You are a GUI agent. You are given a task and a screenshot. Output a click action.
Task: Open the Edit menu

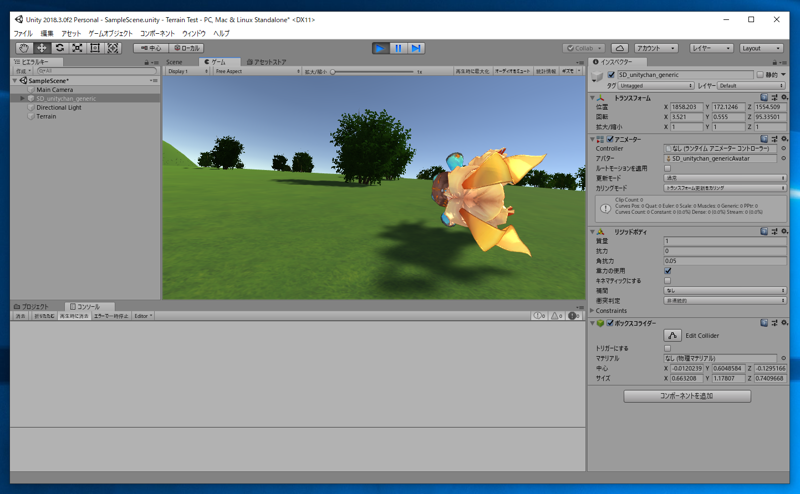pyautogui.click(x=47, y=34)
